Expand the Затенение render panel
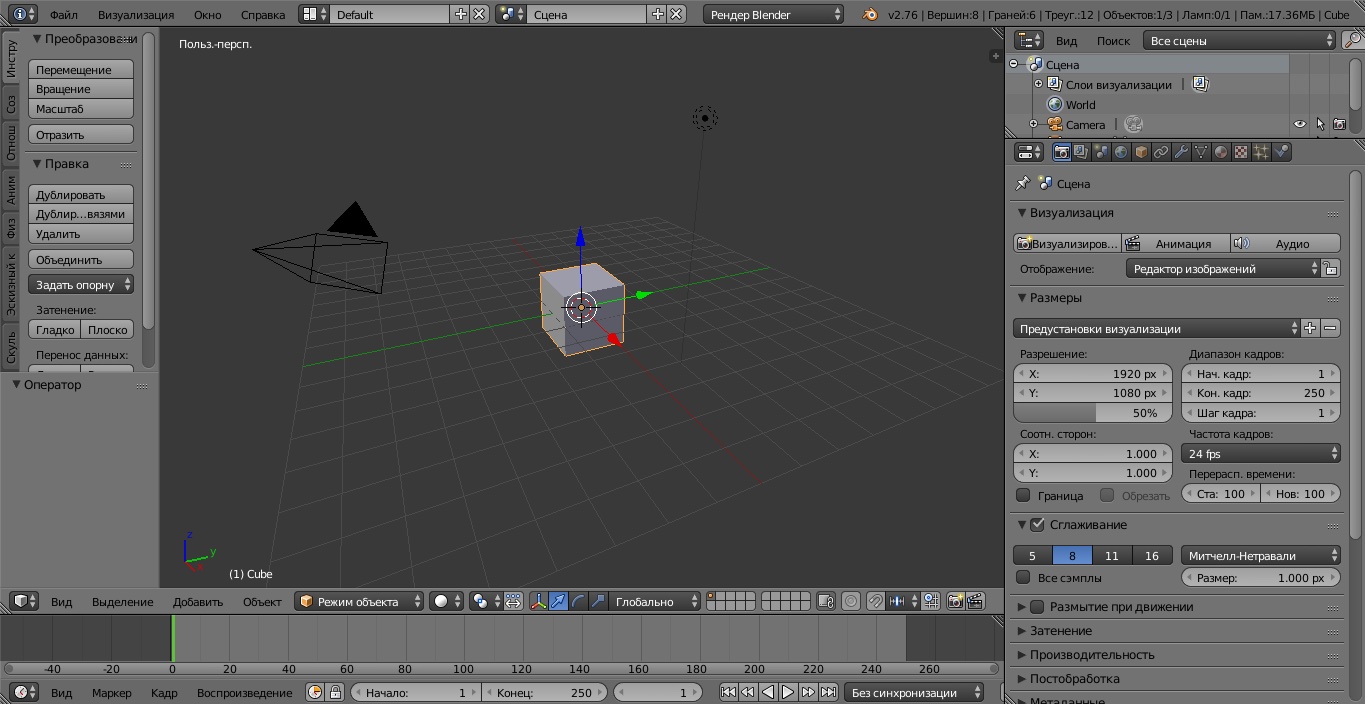Screen dimensions: 1365x704 point(1061,630)
